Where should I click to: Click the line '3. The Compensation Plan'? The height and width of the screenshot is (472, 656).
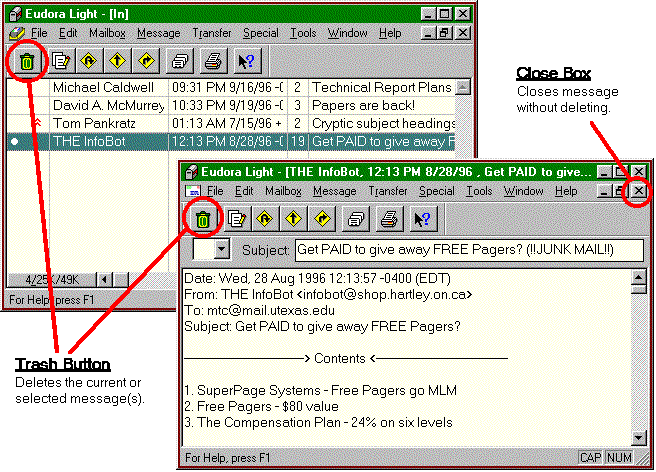[x=318, y=422]
